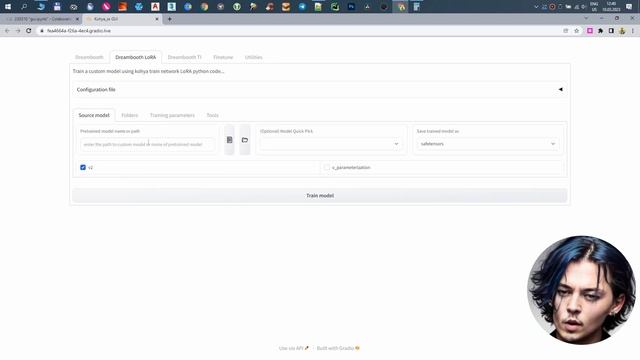Bookmark this page with the star icon
Image resolution: width=640 pixels, height=360 pixels.
[x=577, y=31]
